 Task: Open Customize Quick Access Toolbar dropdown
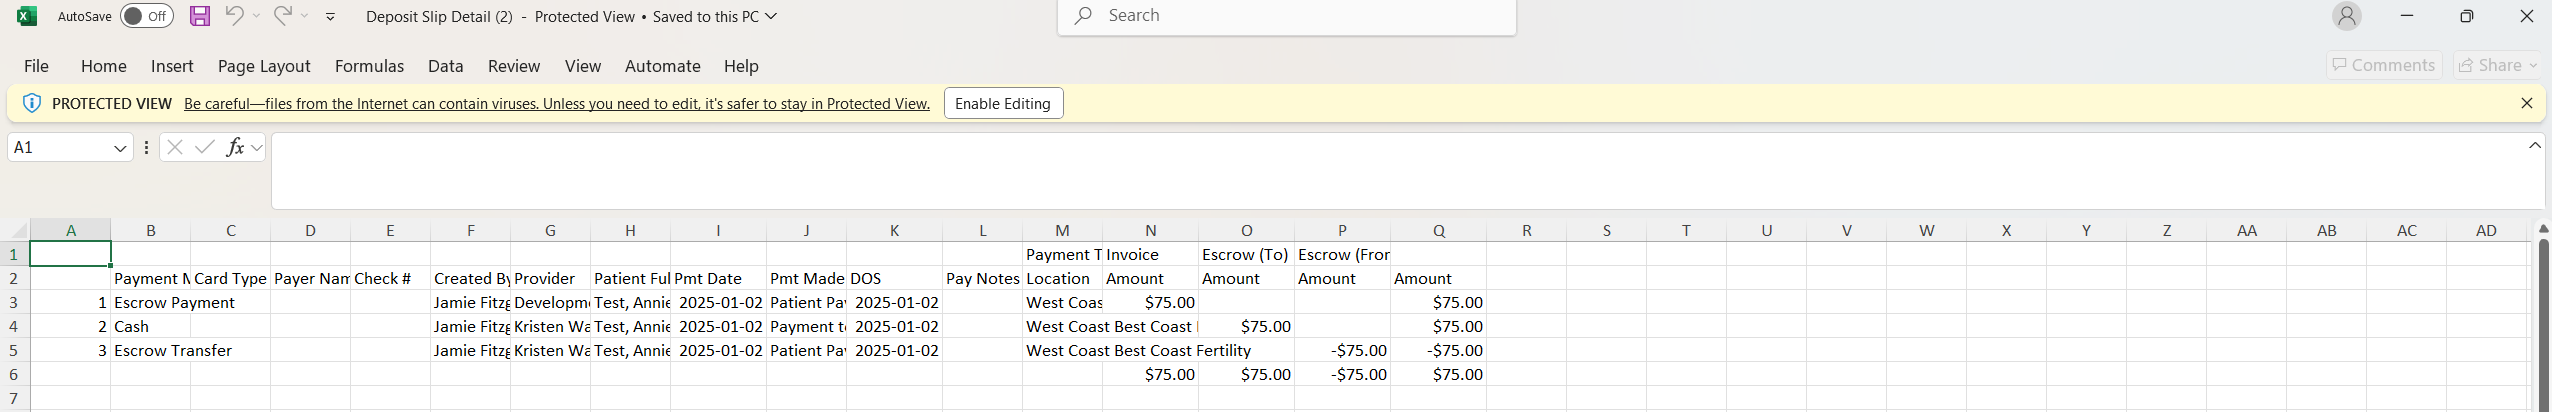[x=331, y=17]
